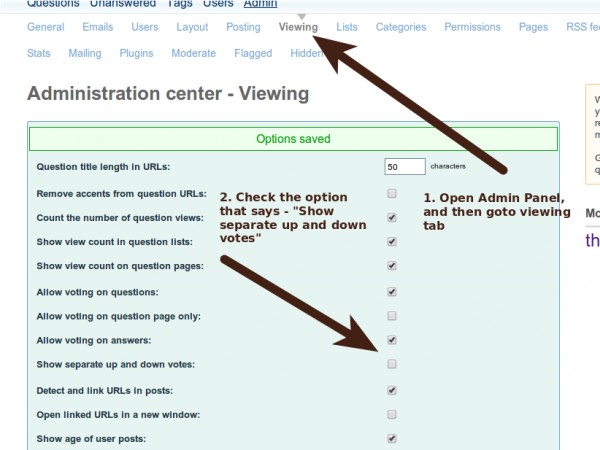Open the Posting settings tab
The height and width of the screenshot is (450, 600).
pos(243,27)
